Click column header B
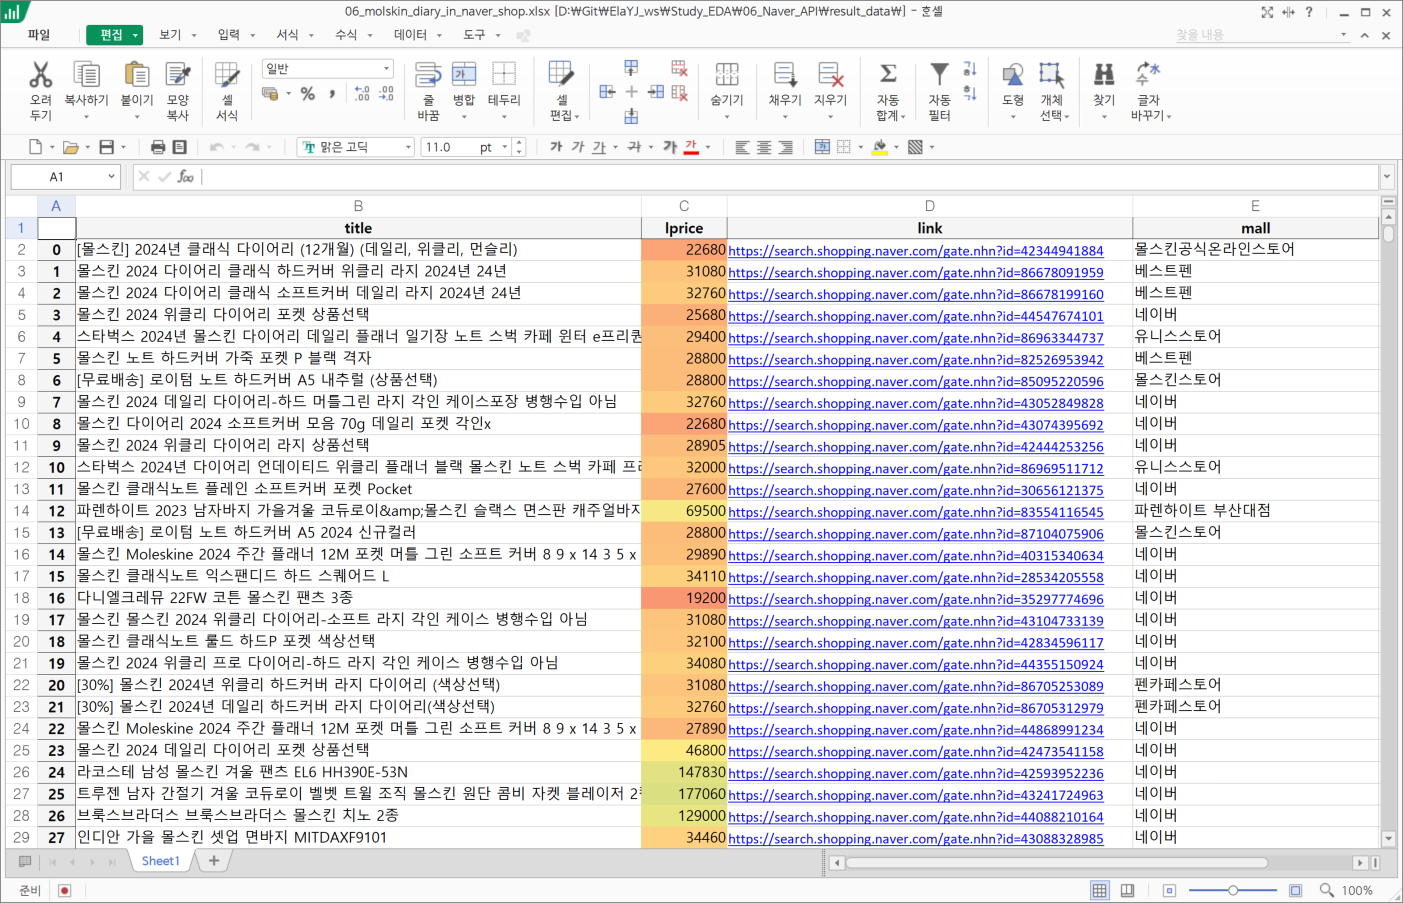Viewport: 1403px width, 903px height. [358, 206]
